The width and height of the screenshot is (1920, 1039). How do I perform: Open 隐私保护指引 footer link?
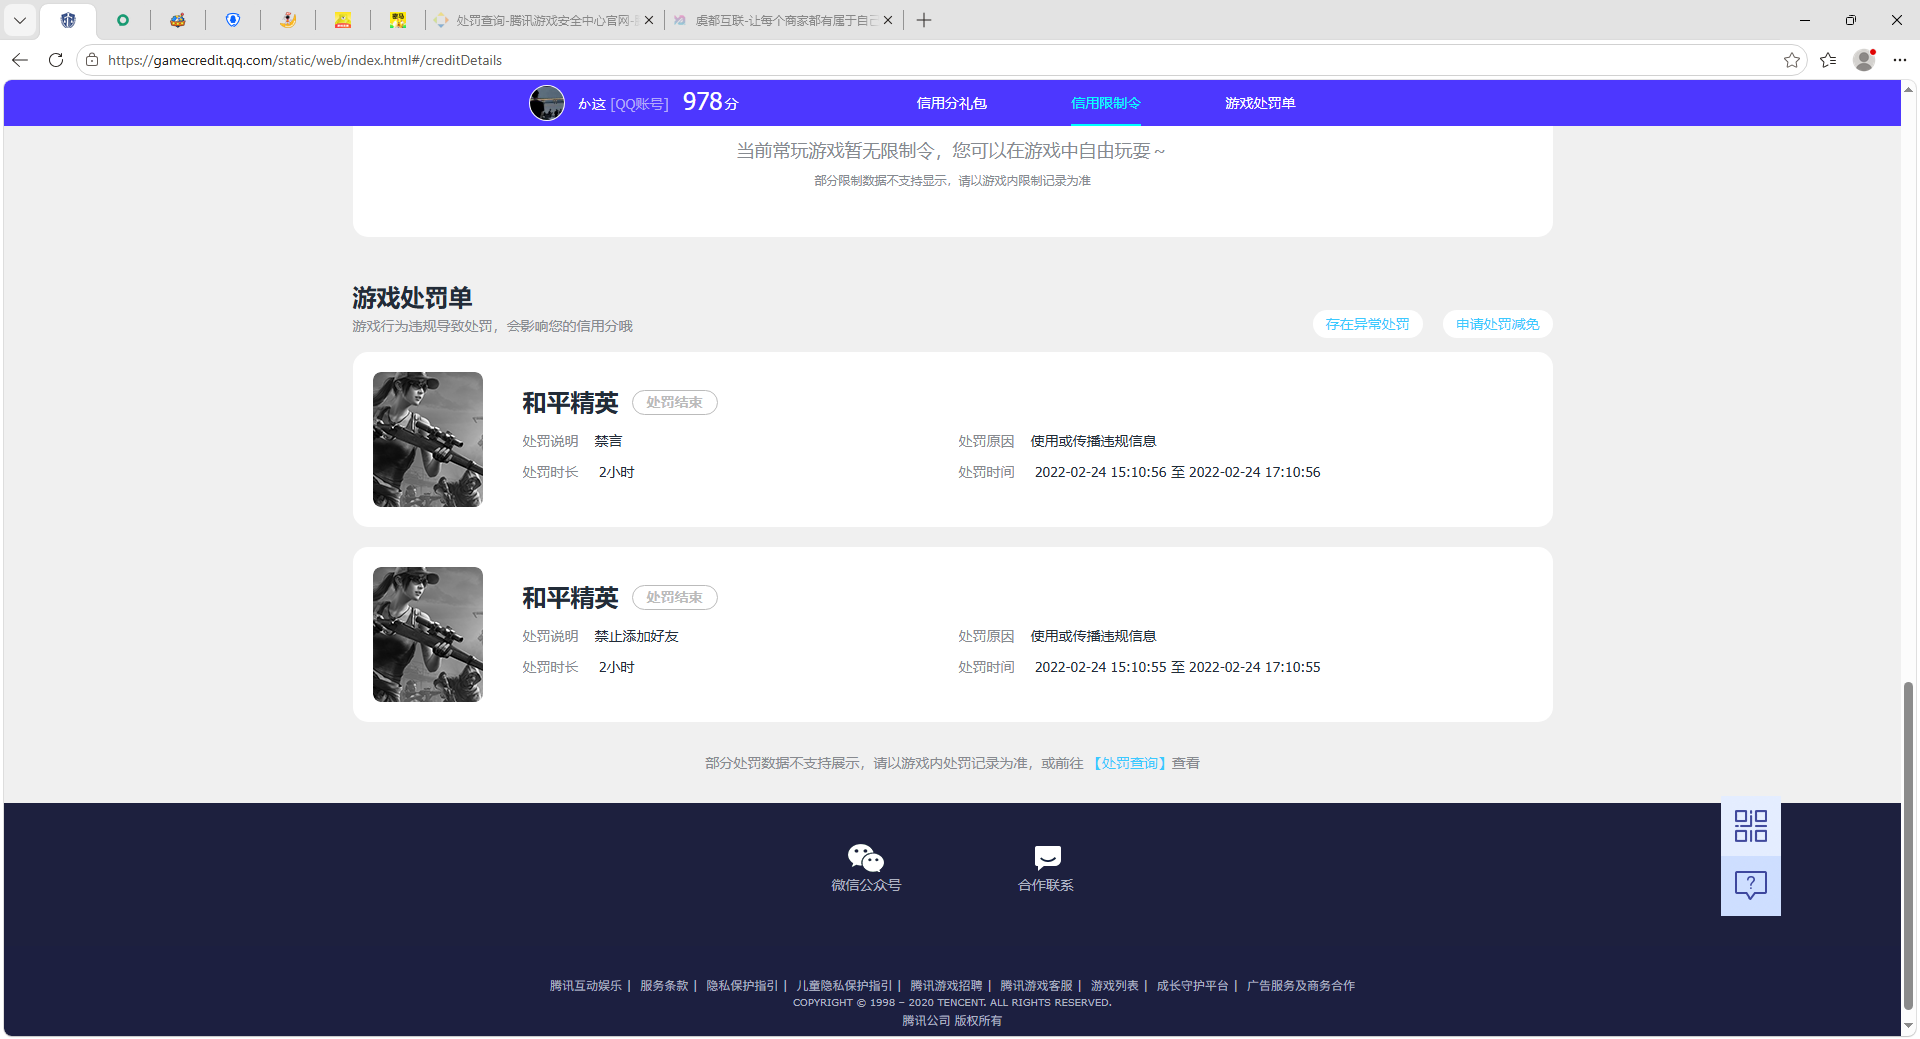click(x=742, y=986)
